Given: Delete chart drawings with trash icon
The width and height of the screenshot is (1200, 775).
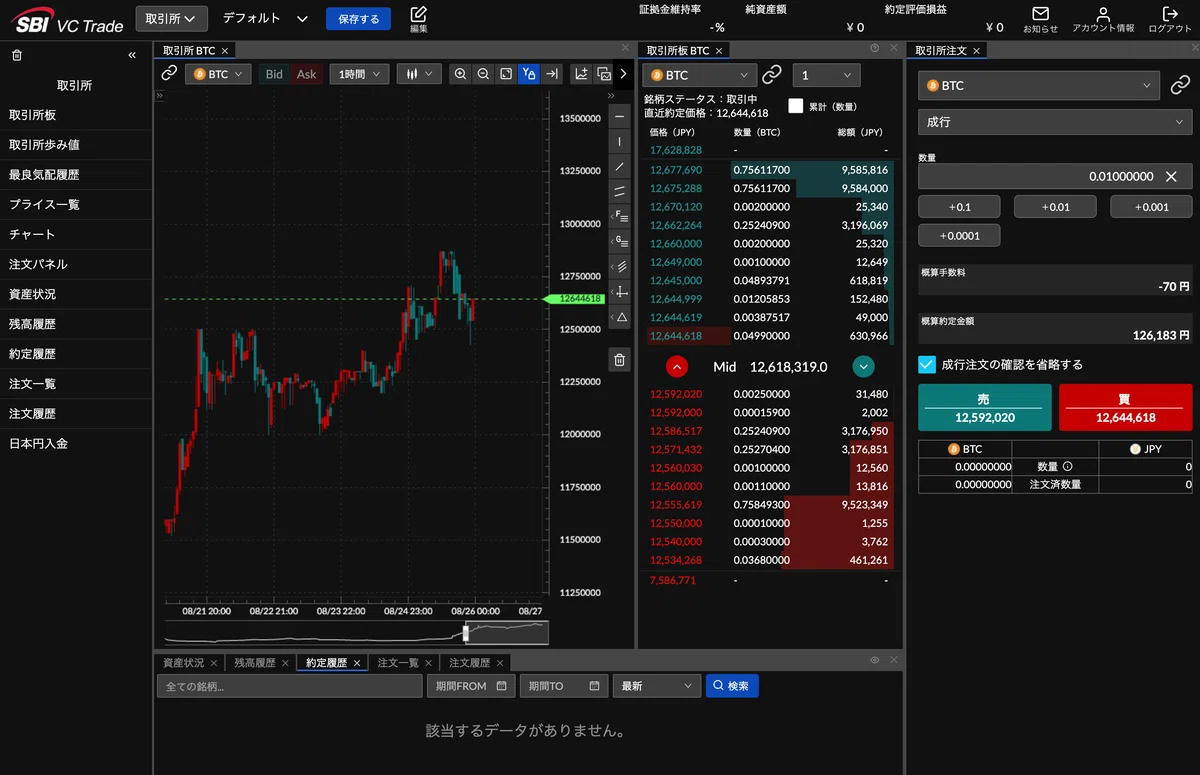Looking at the screenshot, I should click(x=619, y=360).
